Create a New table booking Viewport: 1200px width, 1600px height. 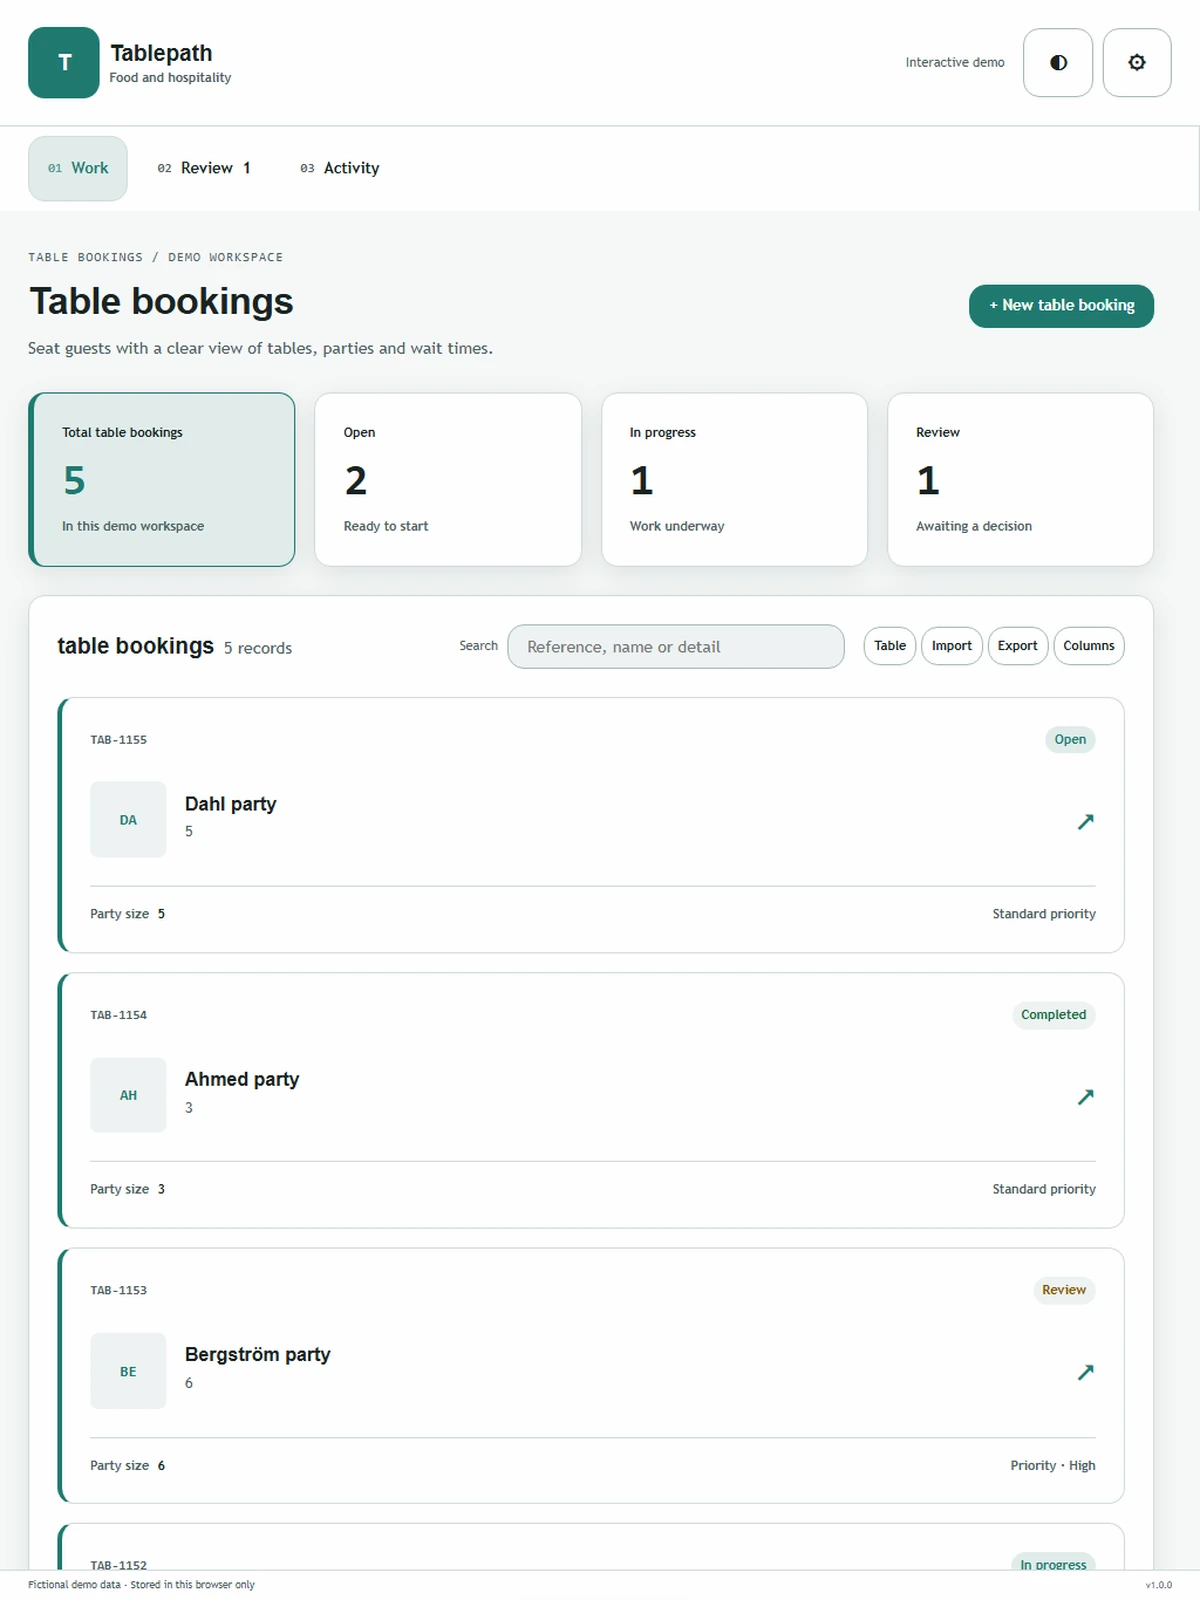(1061, 305)
